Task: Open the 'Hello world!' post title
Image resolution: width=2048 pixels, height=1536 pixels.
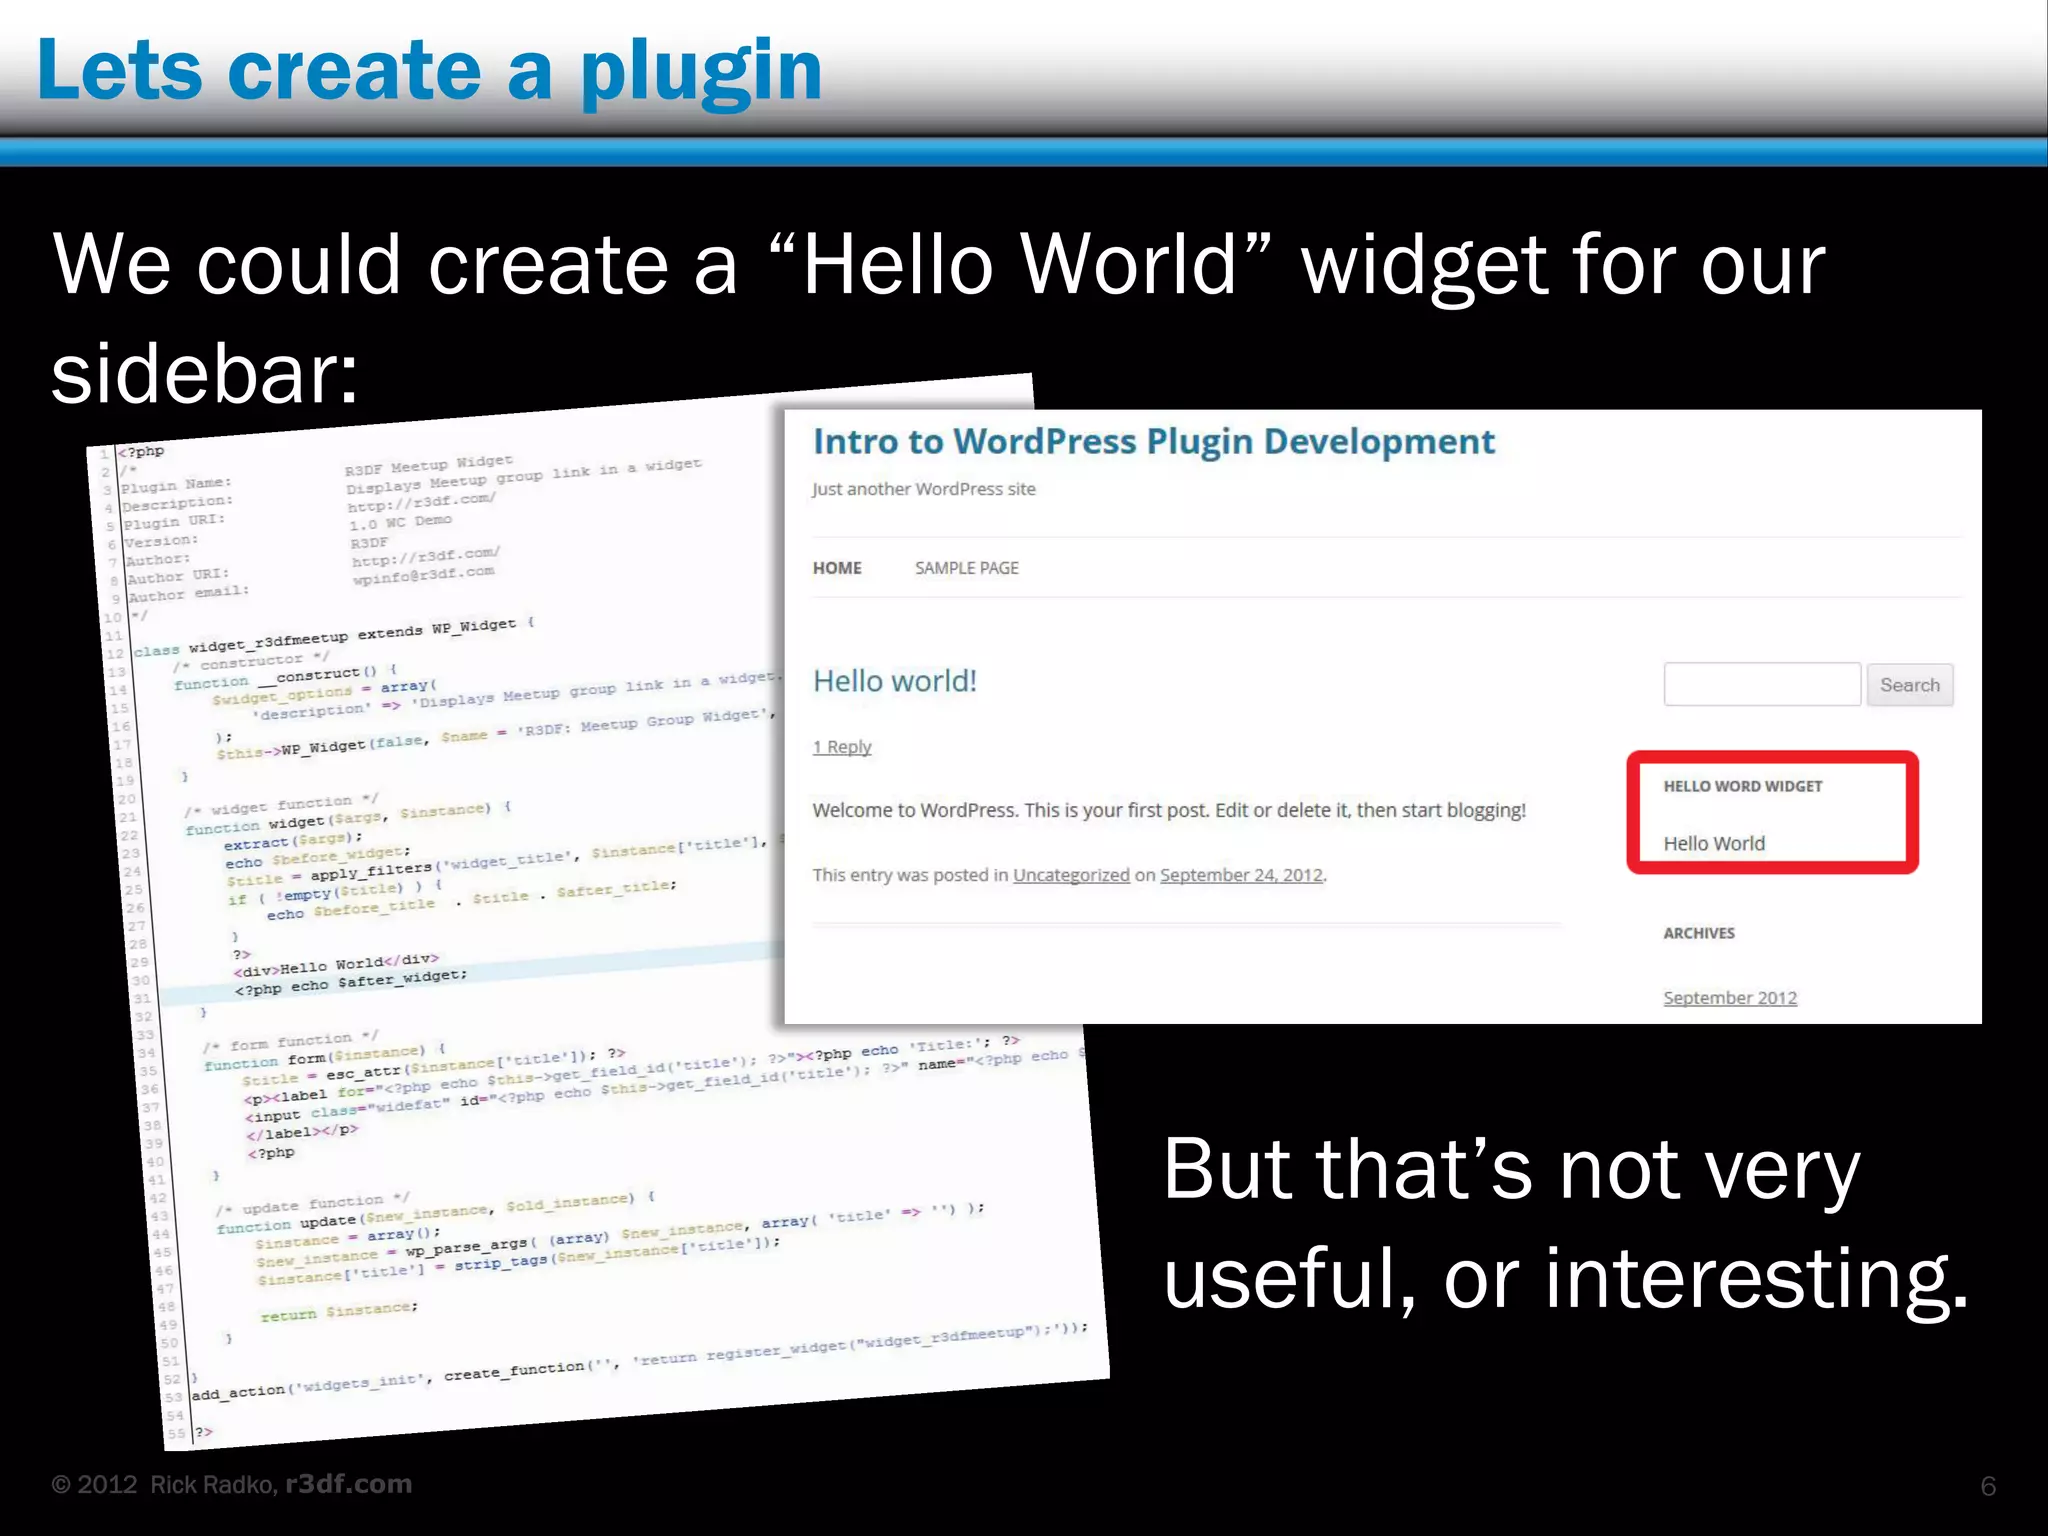Action: coord(895,681)
